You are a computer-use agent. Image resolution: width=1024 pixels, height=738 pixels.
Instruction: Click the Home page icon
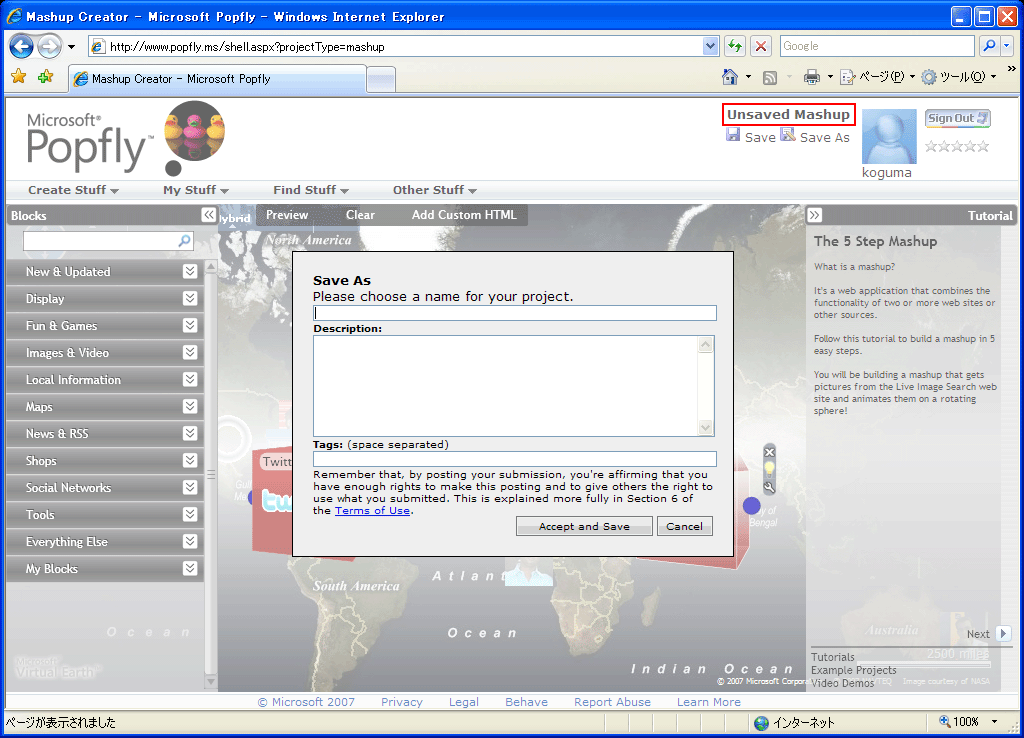729,77
